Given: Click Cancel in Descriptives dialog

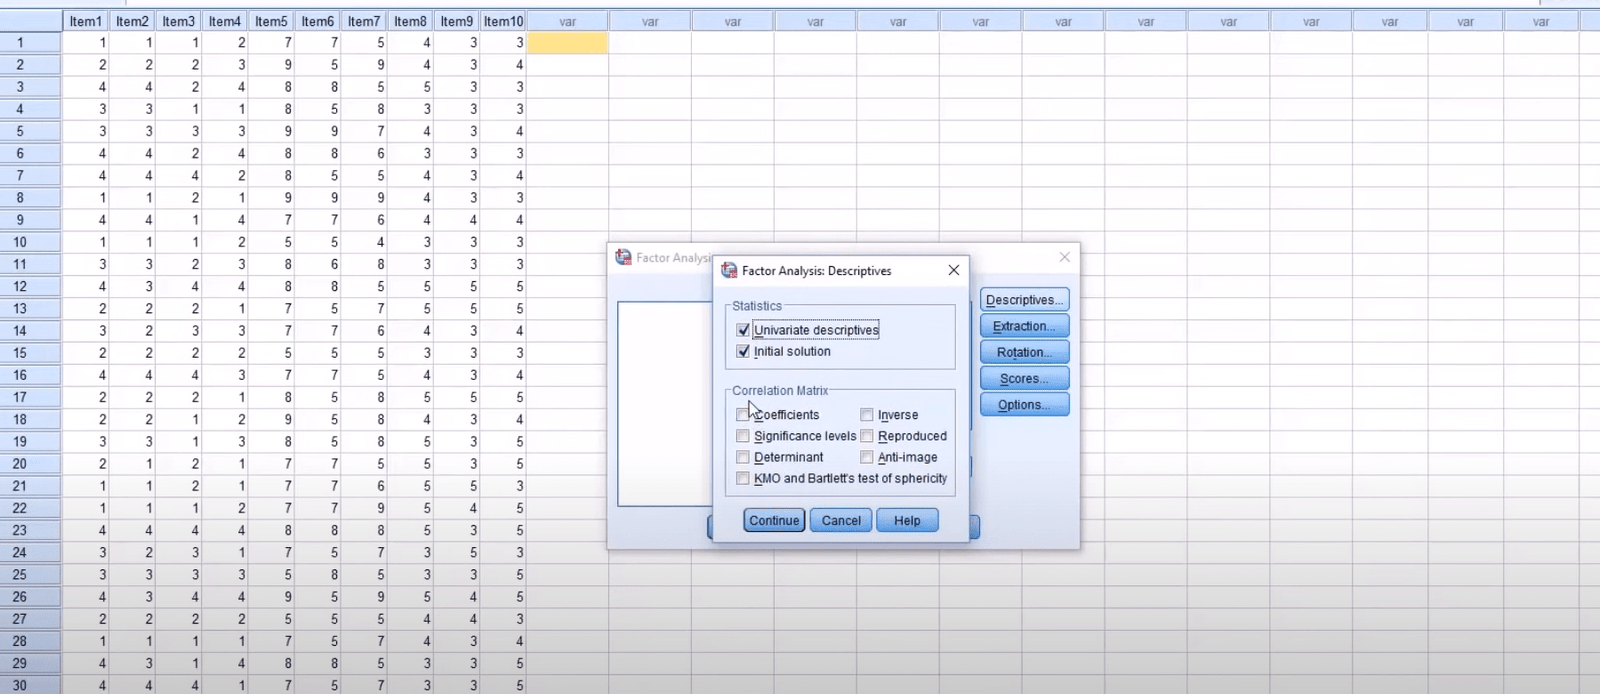Looking at the screenshot, I should click(840, 520).
